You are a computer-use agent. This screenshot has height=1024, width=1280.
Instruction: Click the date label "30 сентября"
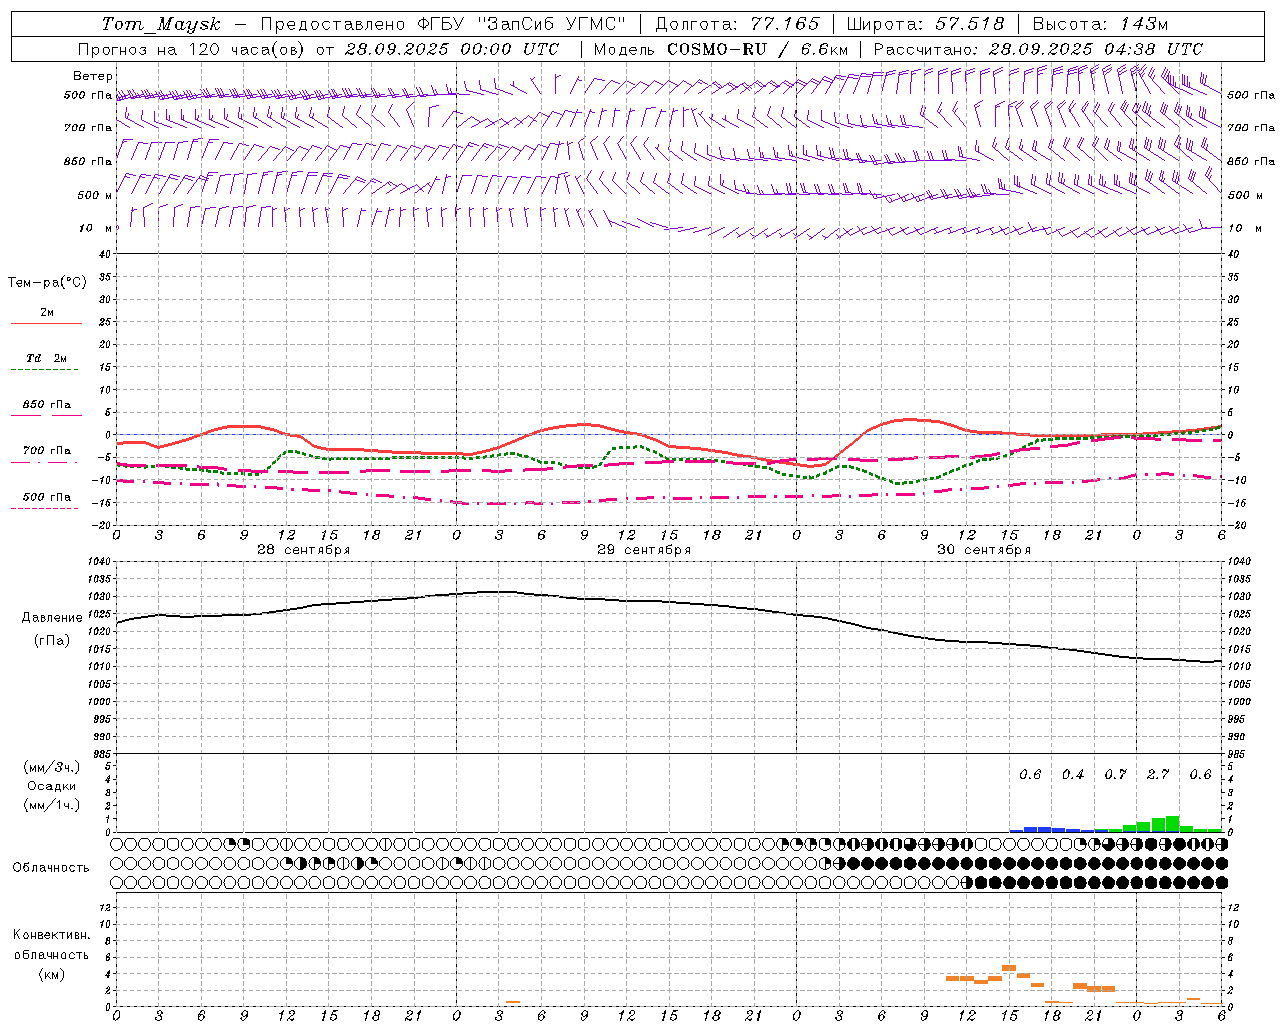point(983,550)
